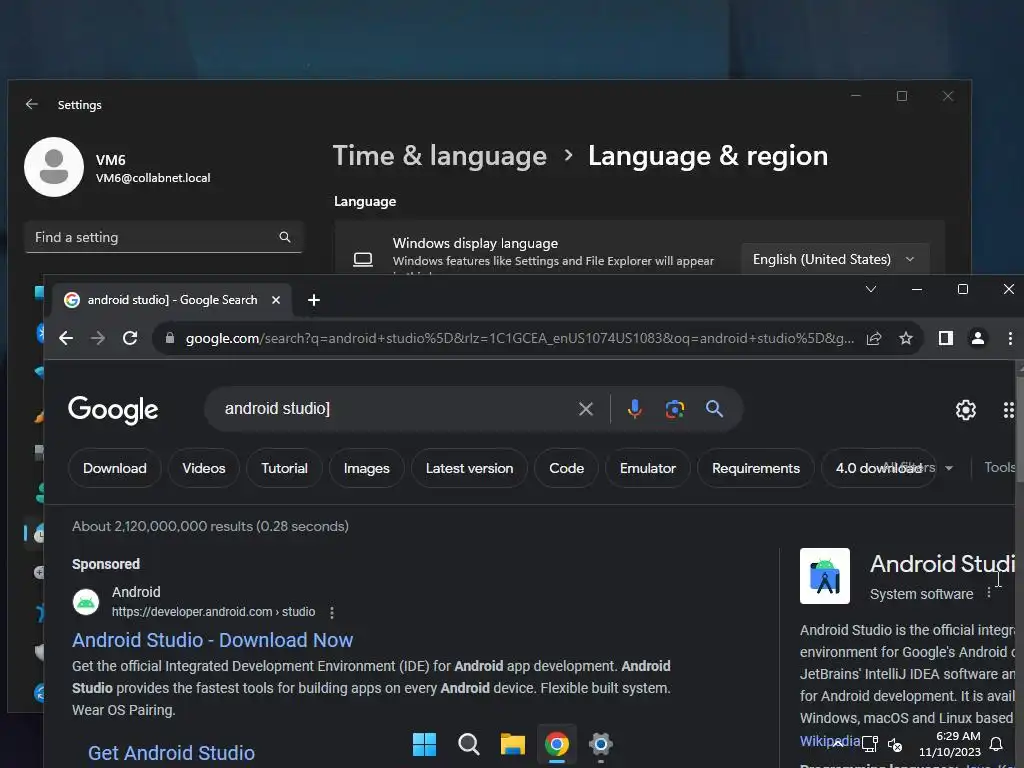Clear the search query with X
The height and width of the screenshot is (768, 1024).
[586, 409]
